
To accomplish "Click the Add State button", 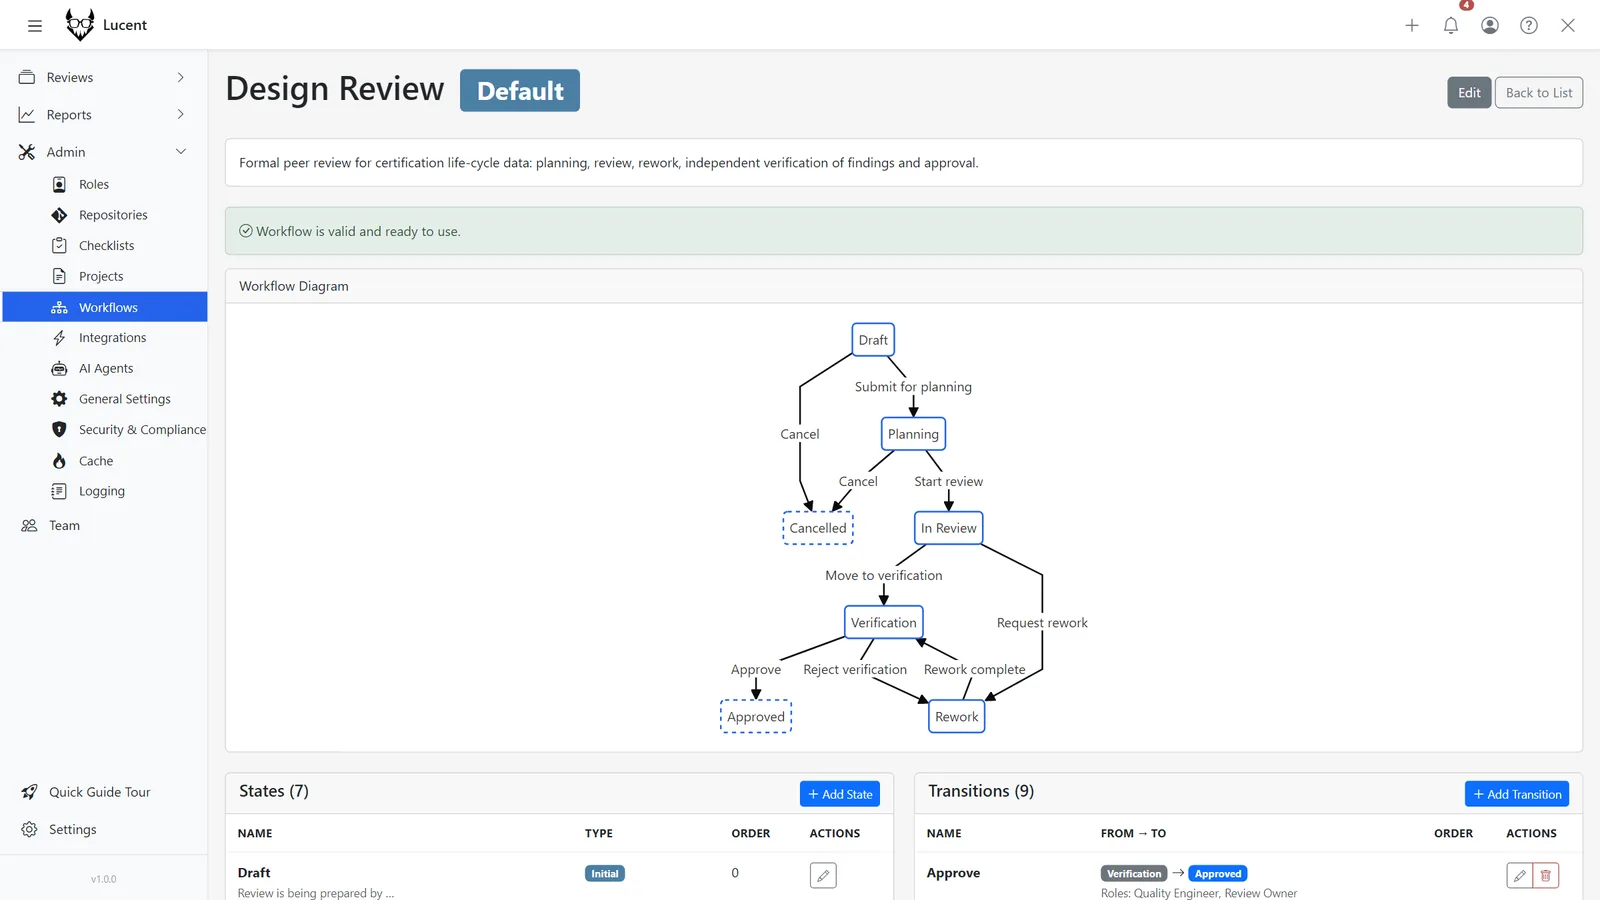I will [840, 794].
